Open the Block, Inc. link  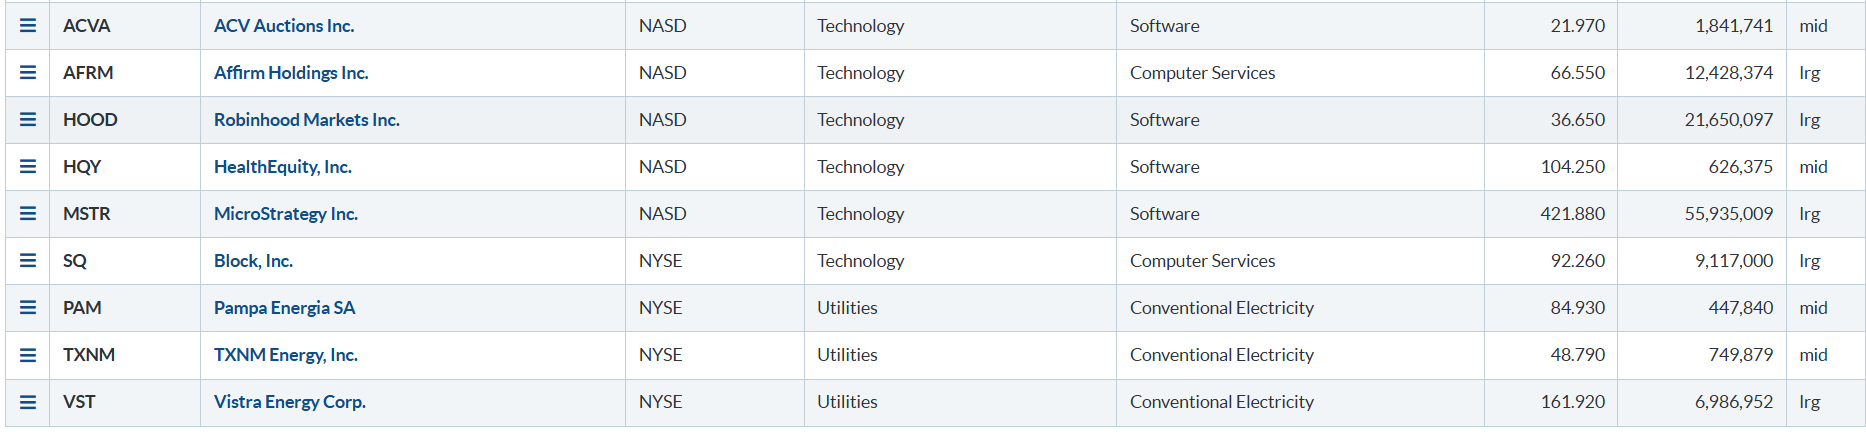253,261
